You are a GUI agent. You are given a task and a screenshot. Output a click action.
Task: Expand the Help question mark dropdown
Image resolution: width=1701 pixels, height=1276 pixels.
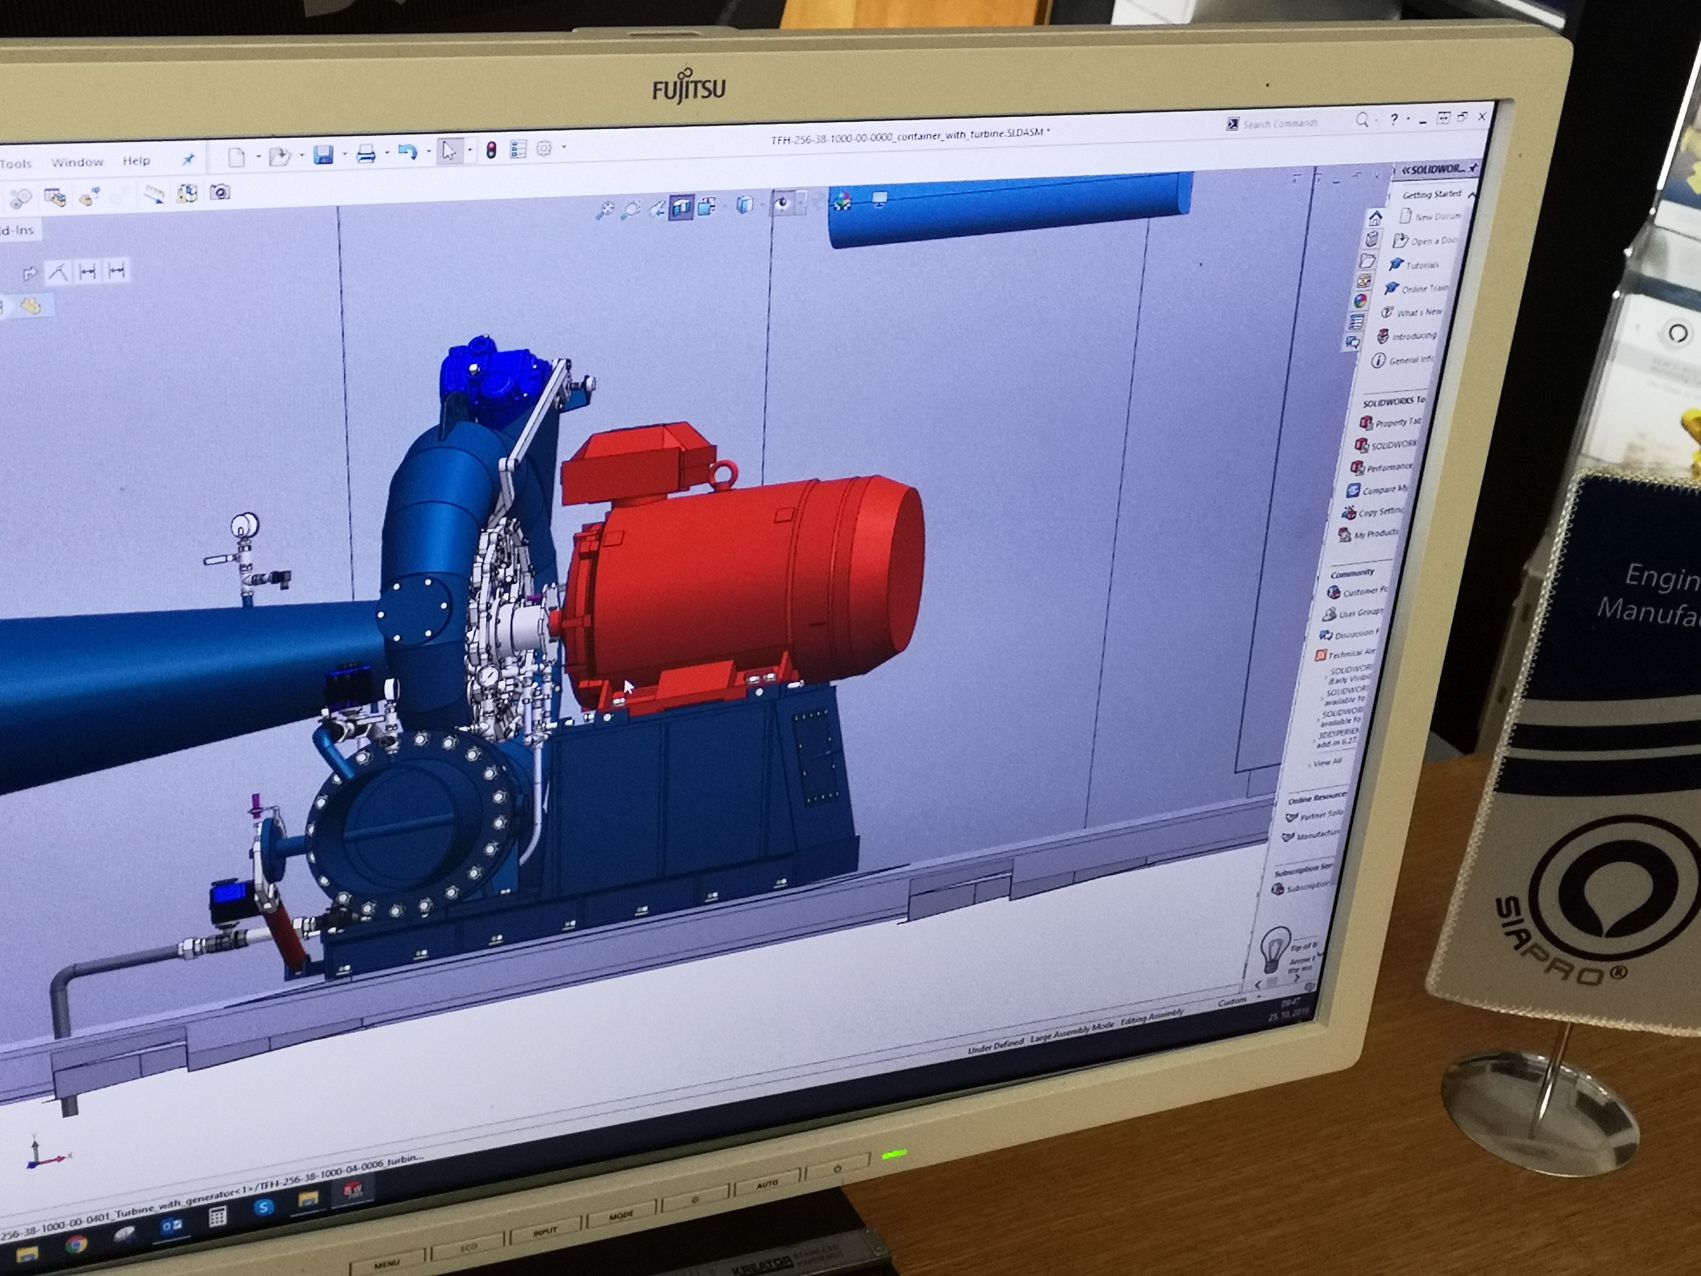[1408, 120]
